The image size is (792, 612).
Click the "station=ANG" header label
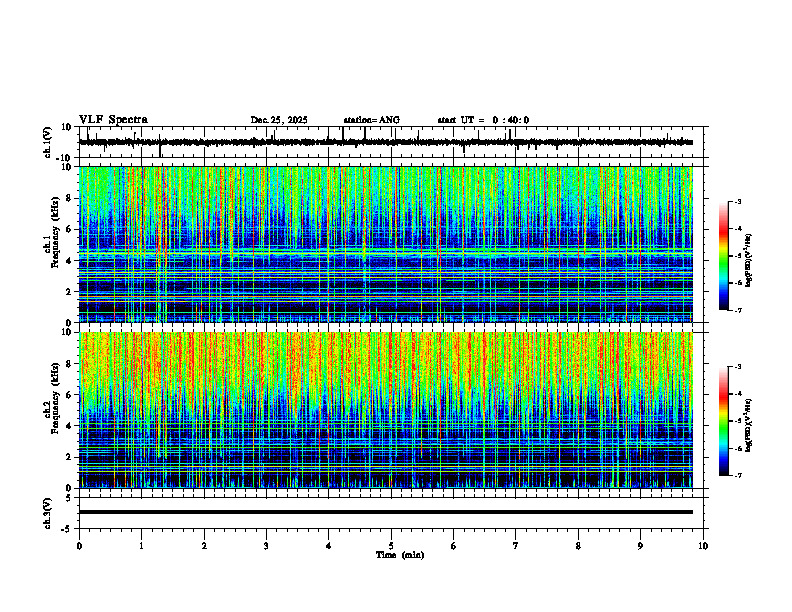pyautogui.click(x=371, y=120)
